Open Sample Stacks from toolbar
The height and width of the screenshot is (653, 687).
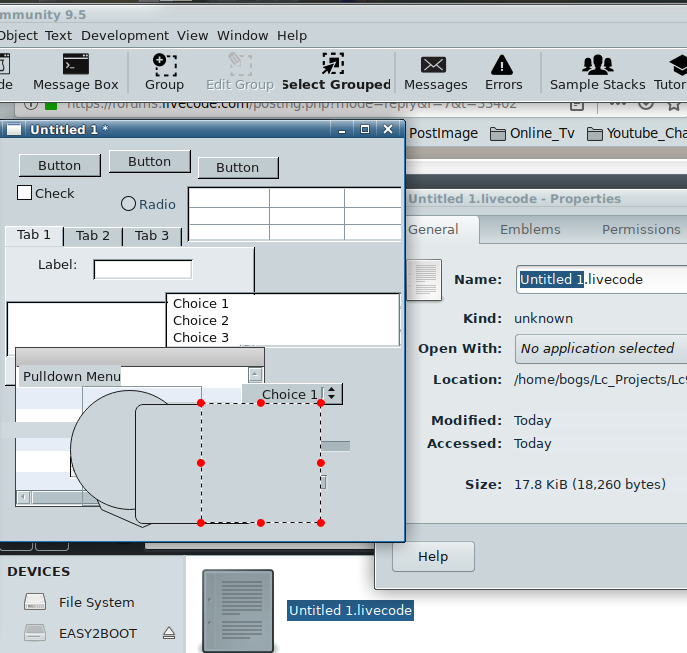(597, 65)
